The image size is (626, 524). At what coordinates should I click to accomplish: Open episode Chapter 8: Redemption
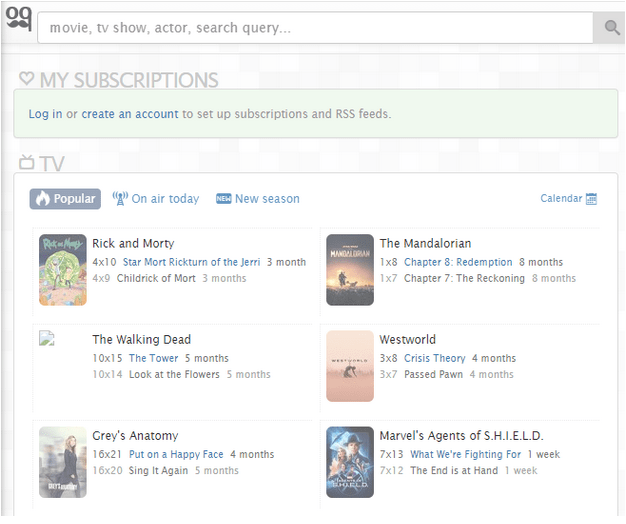(458, 262)
